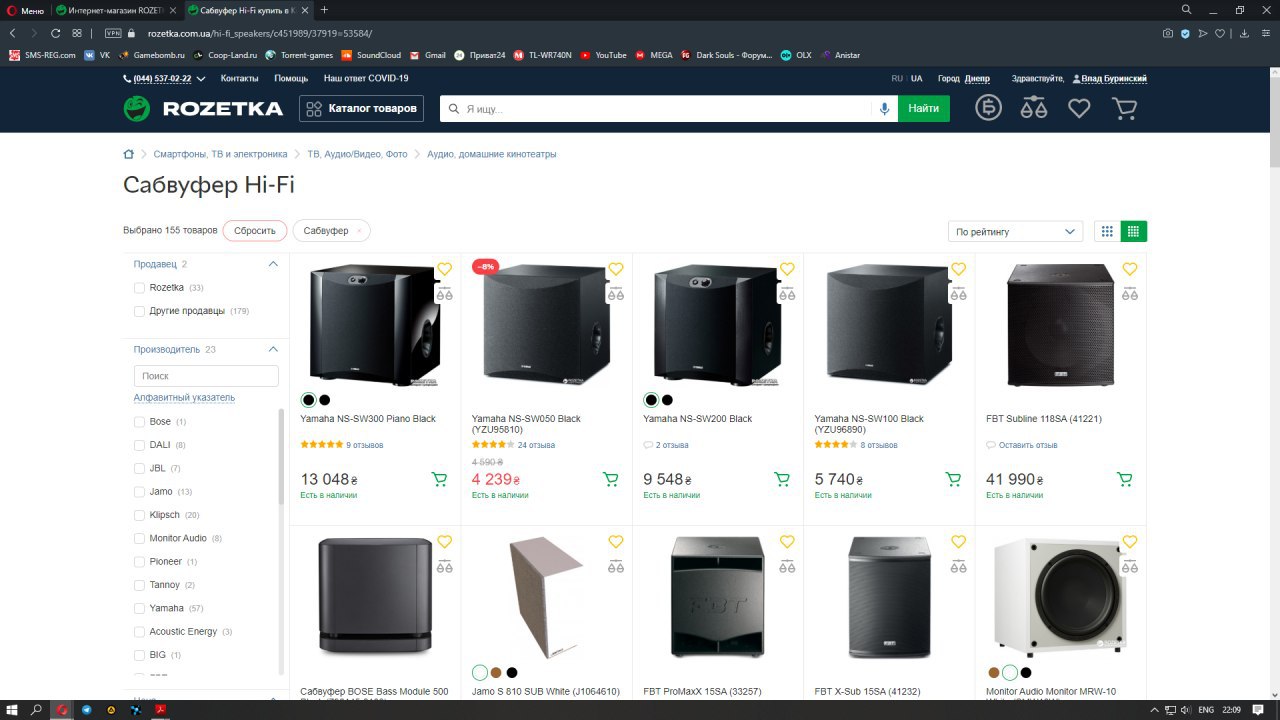1280x720 pixels.
Task: Collapse the Производитель filter section
Action: click(273, 349)
